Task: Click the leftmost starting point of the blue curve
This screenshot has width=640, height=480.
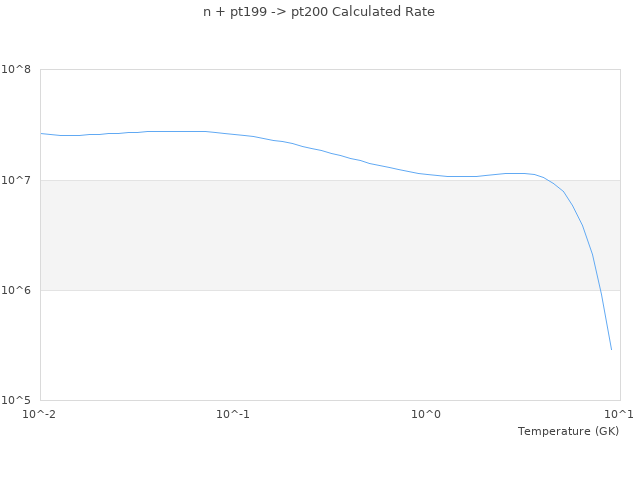Action: 41,133
